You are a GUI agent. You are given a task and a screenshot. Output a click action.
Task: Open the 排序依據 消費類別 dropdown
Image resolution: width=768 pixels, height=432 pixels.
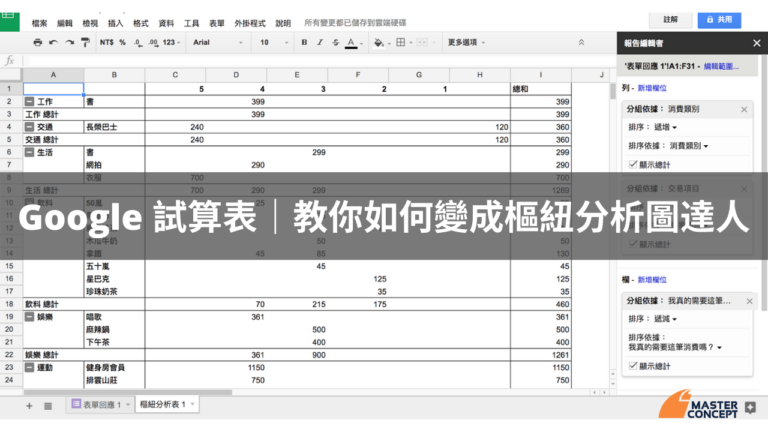(689, 146)
